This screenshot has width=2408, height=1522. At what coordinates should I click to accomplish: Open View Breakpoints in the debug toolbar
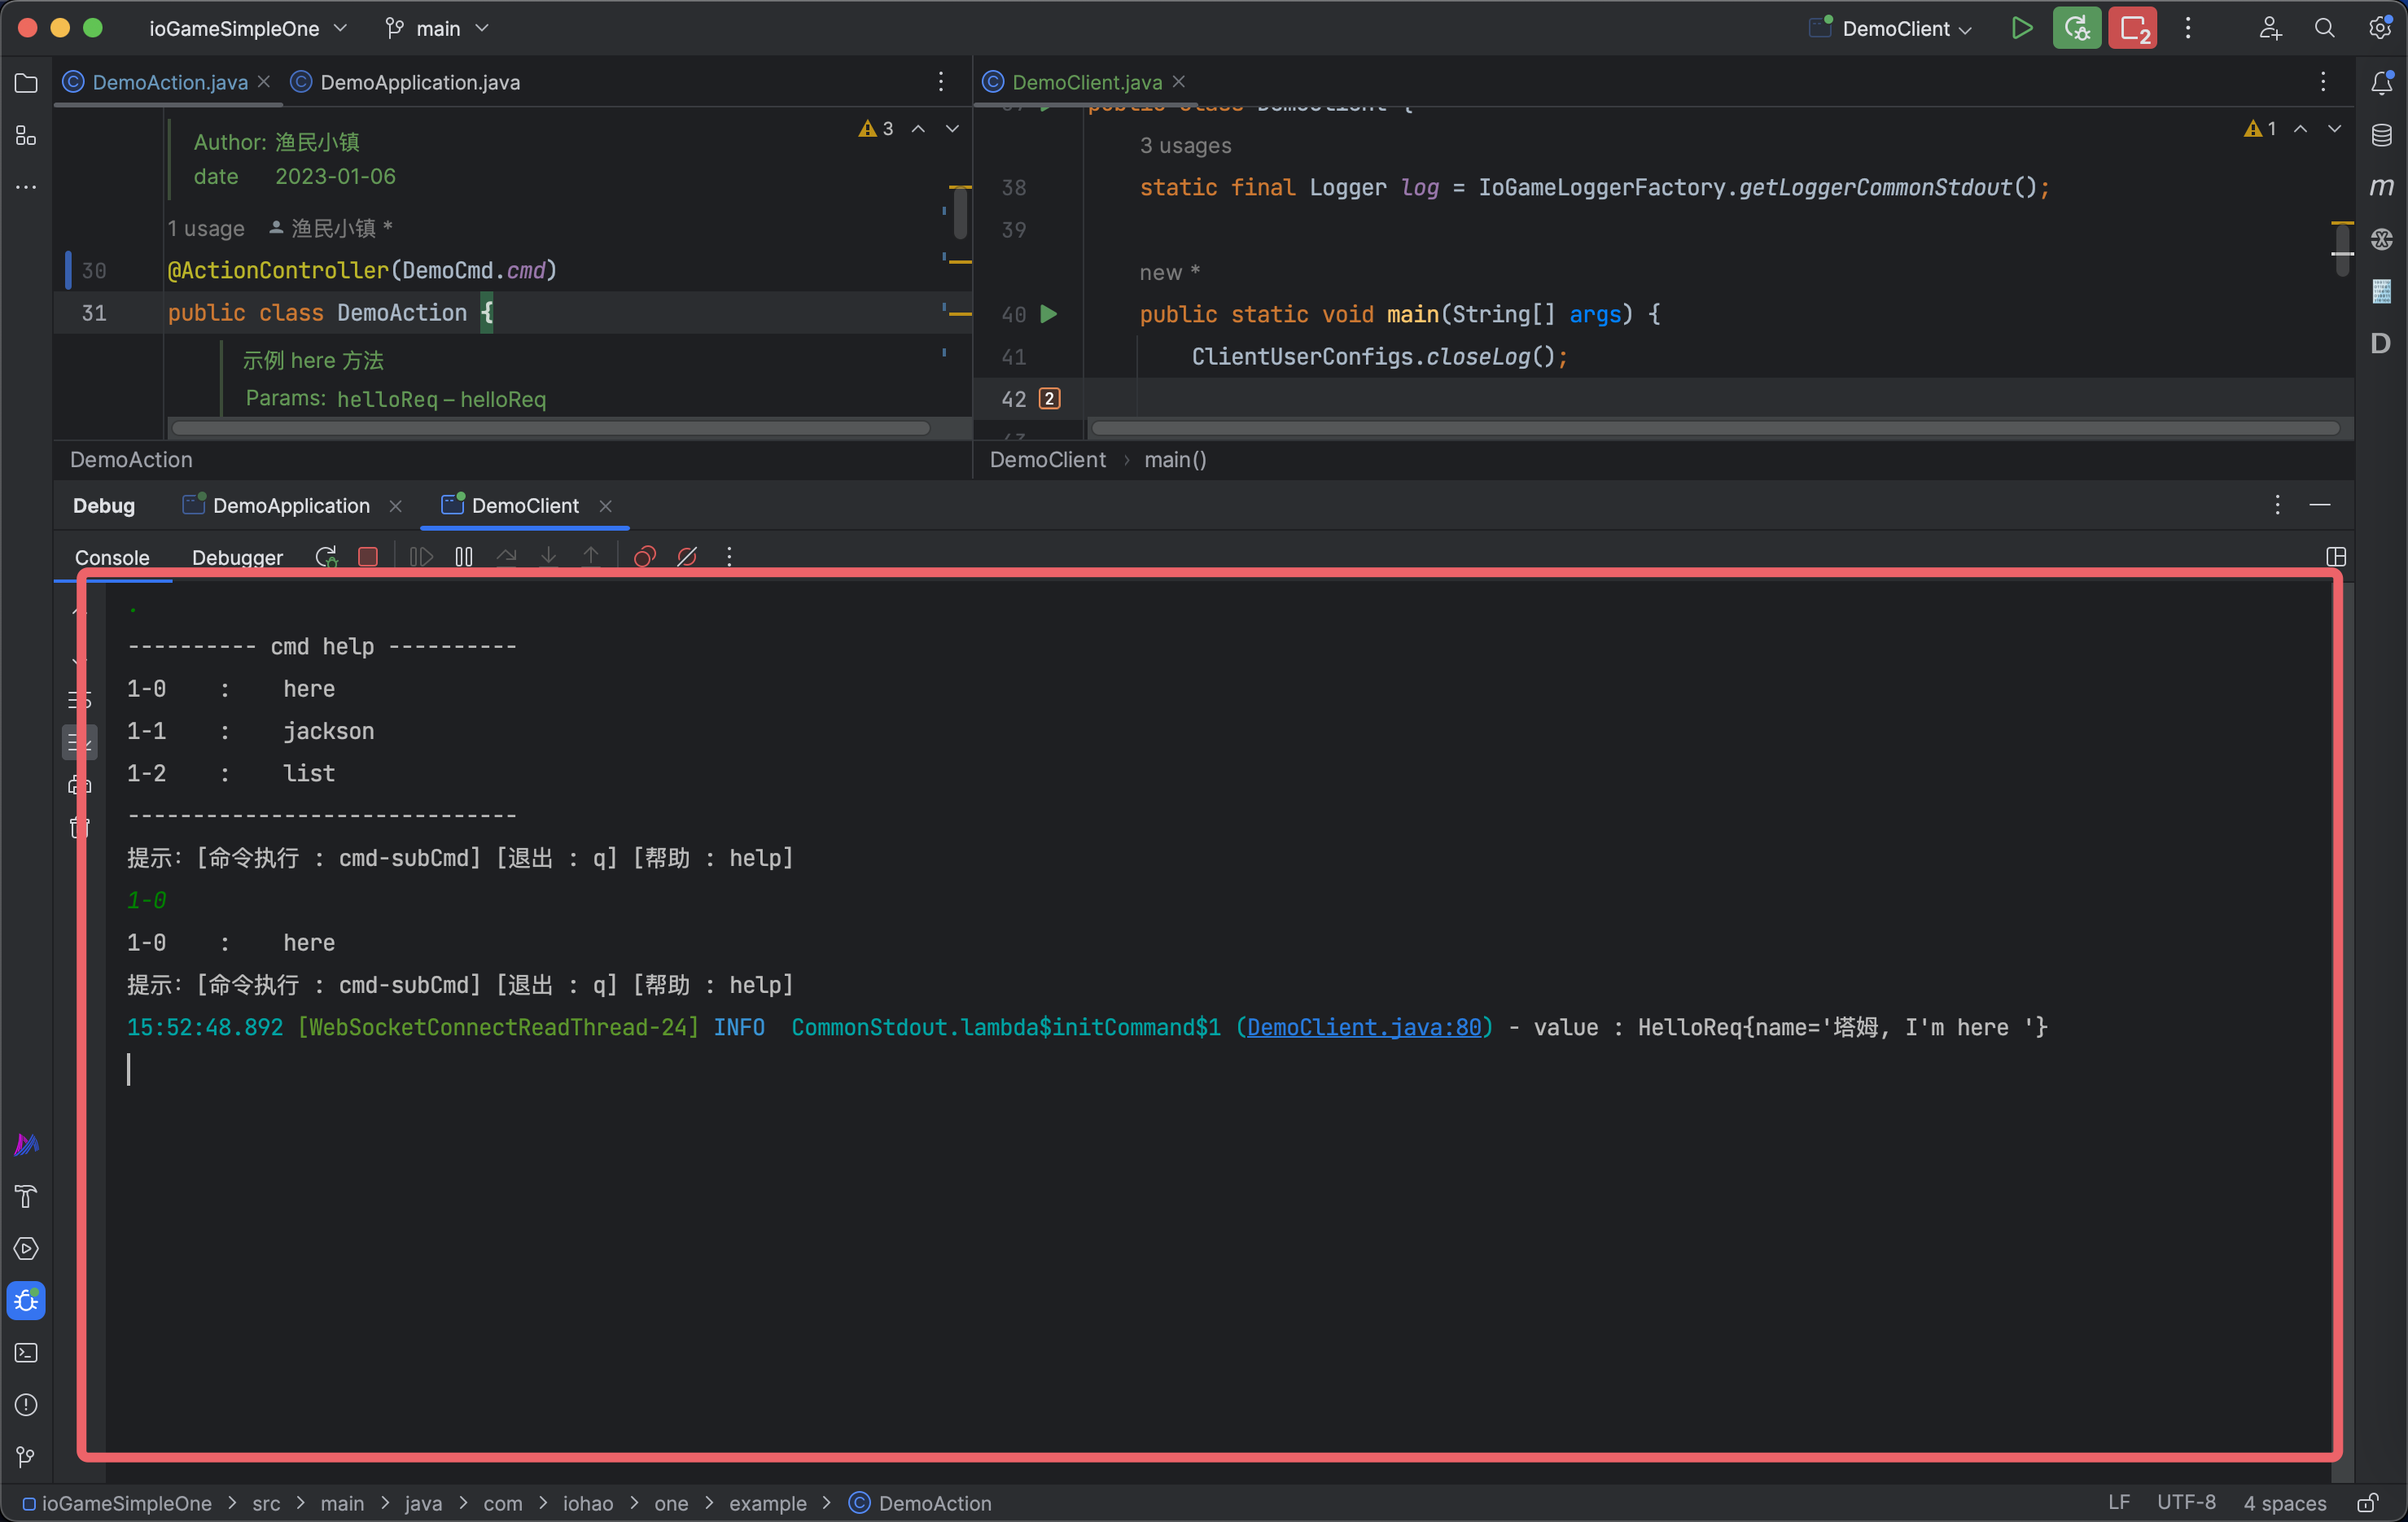645,557
